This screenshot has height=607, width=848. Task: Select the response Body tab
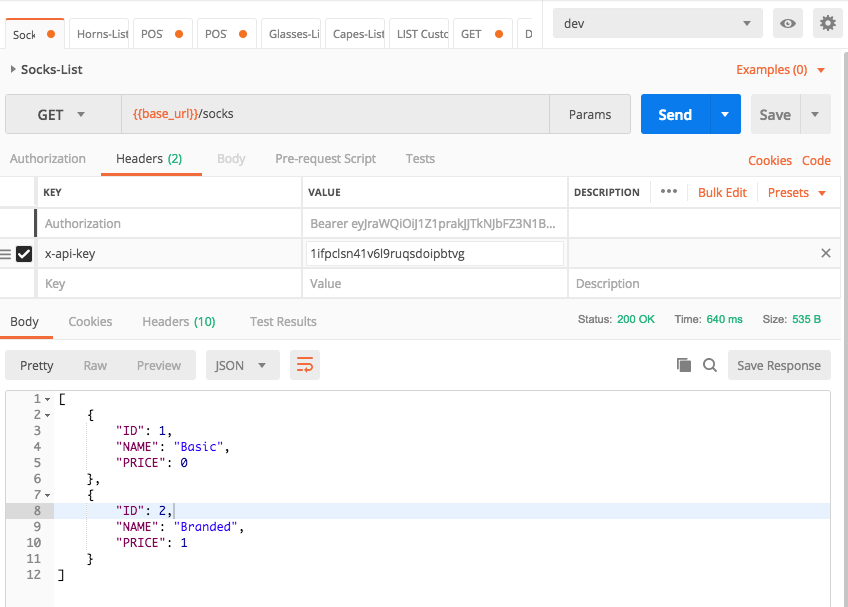tap(24, 321)
